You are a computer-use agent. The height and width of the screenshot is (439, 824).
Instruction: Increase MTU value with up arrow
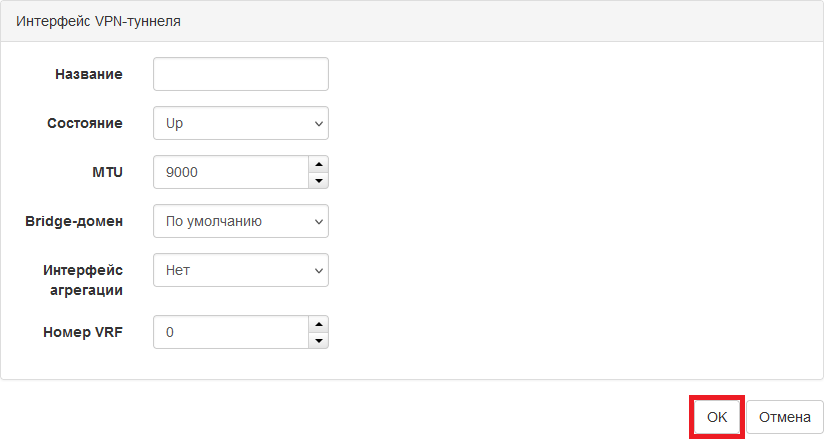click(x=318, y=164)
